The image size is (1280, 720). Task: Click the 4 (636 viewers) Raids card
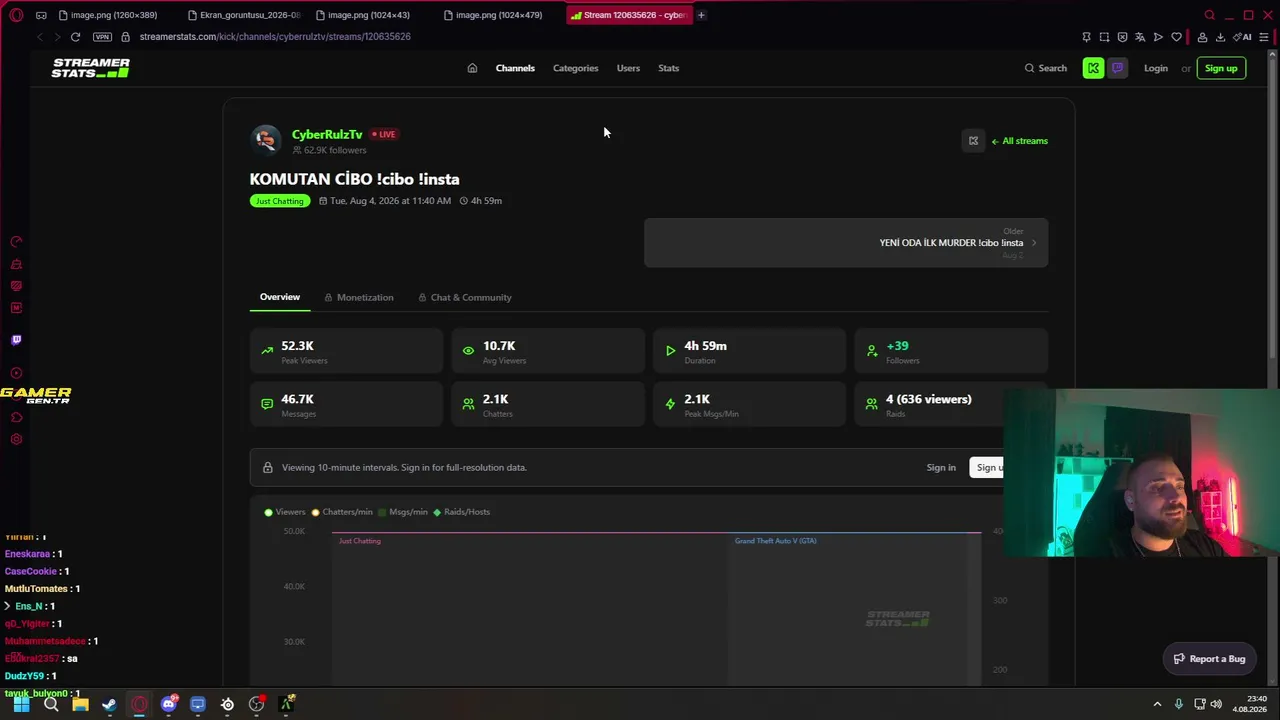951,404
